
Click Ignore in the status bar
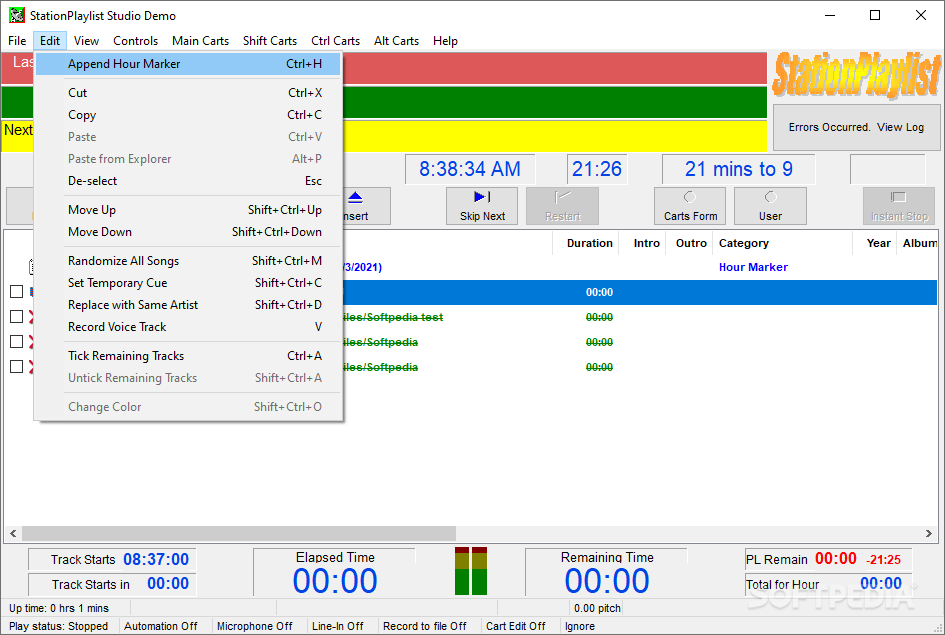[580, 626]
